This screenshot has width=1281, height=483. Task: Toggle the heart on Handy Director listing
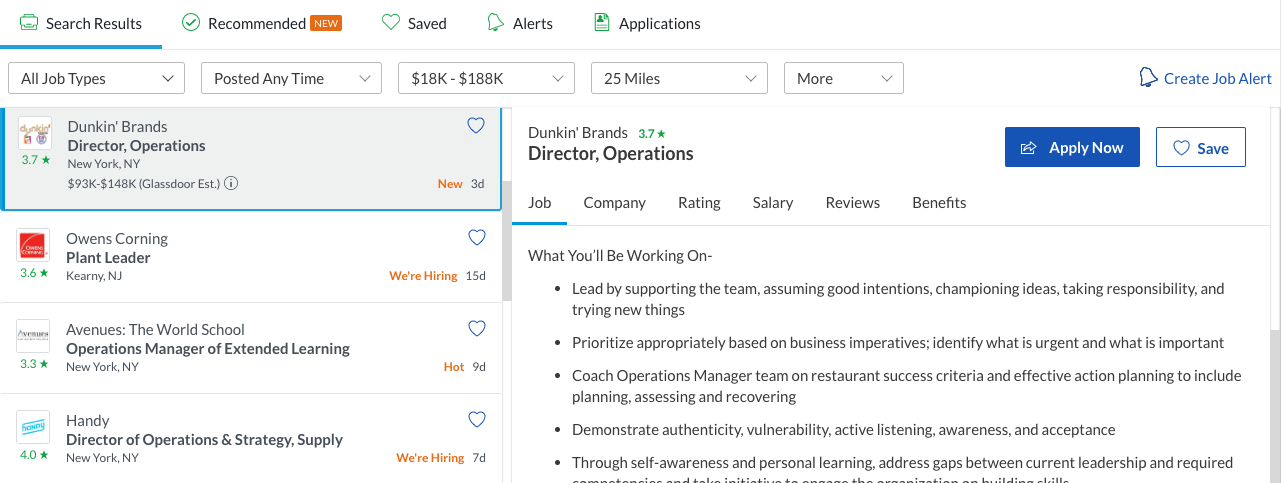pyautogui.click(x=477, y=420)
